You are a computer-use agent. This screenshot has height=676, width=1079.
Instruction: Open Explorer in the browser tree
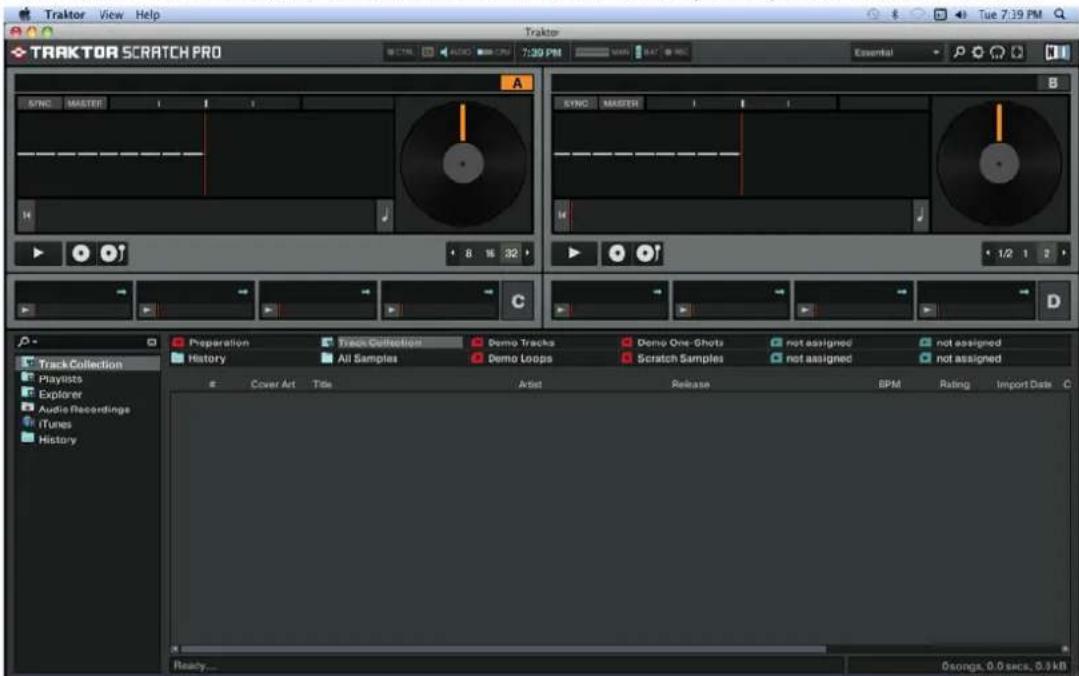[x=60, y=394]
